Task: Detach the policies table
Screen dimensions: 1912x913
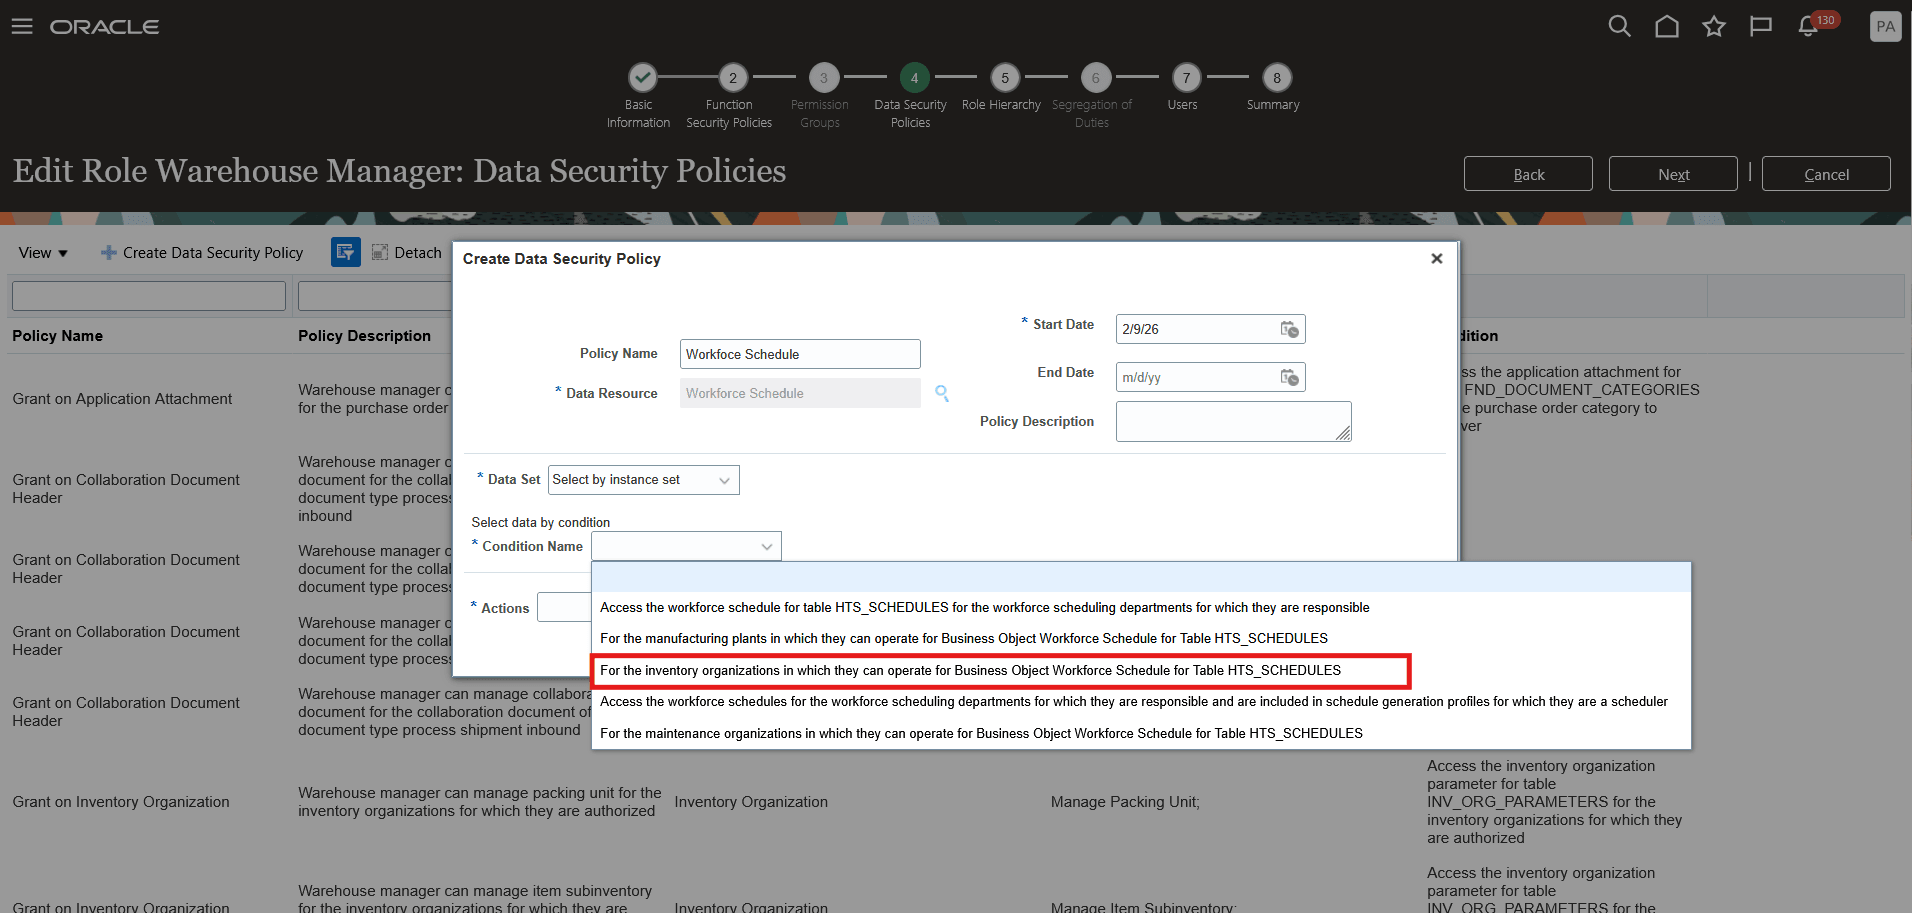Action: tap(406, 252)
